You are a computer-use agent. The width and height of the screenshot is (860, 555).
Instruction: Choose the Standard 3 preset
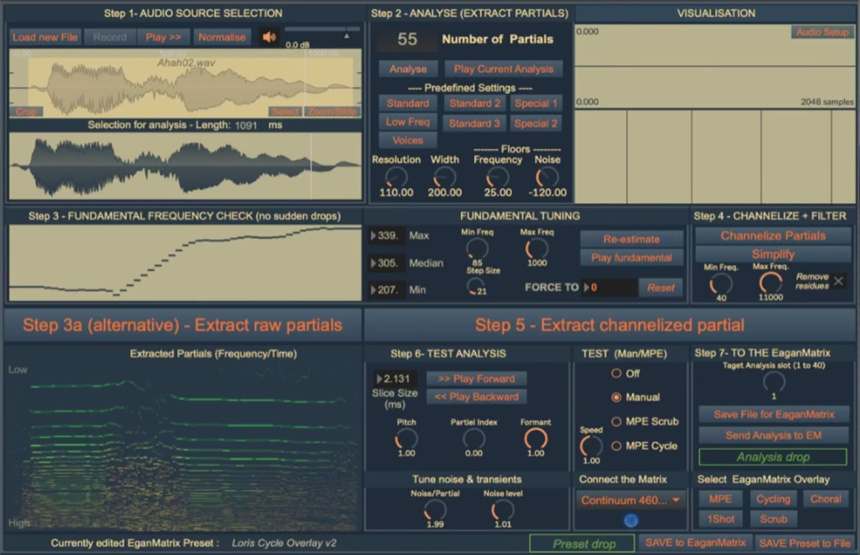(474, 123)
